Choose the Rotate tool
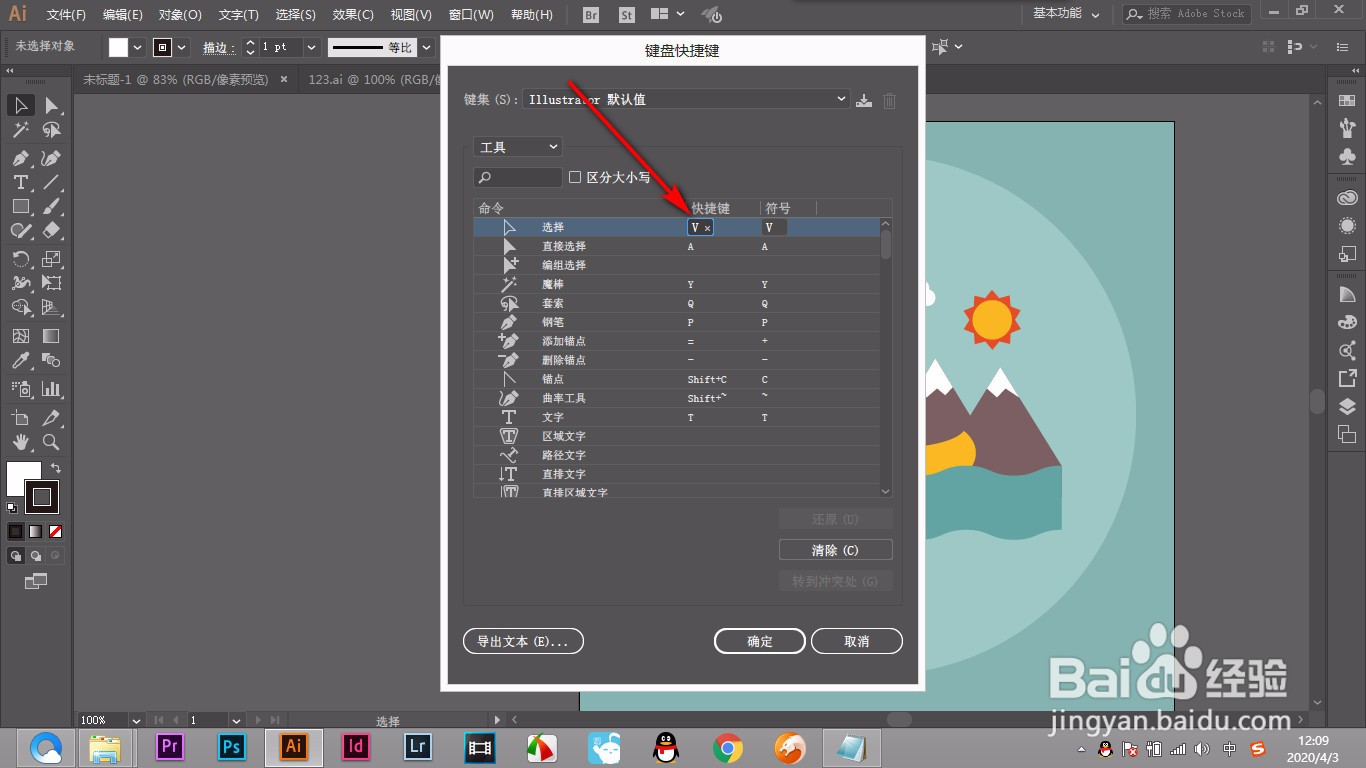The image size is (1366, 768). click(21, 259)
